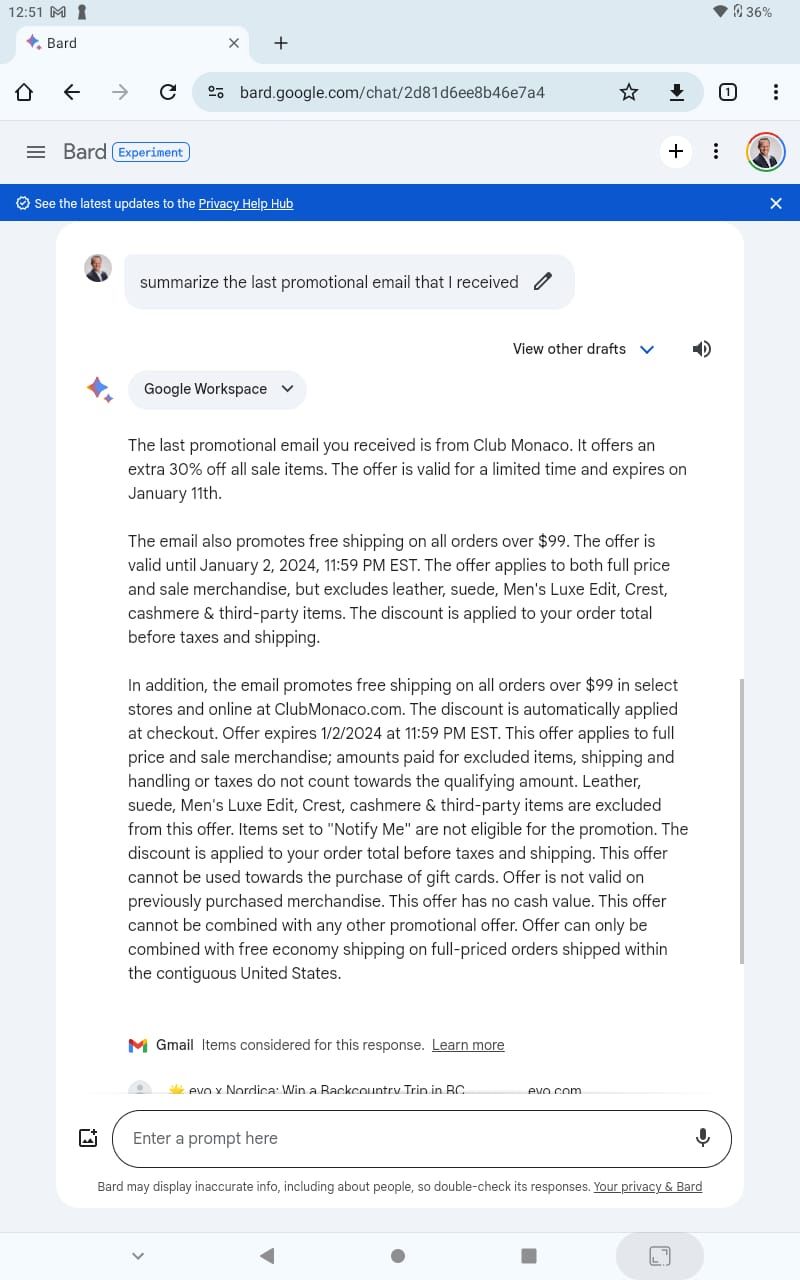The width and height of the screenshot is (800, 1280).
Task: Switch to the Bard browser tab
Action: (120, 43)
